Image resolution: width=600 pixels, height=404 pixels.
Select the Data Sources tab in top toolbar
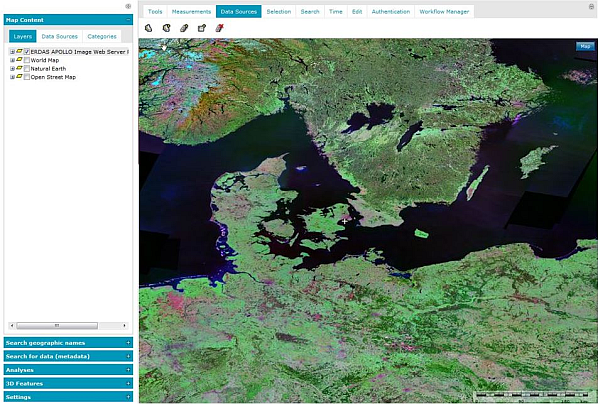coord(239,11)
